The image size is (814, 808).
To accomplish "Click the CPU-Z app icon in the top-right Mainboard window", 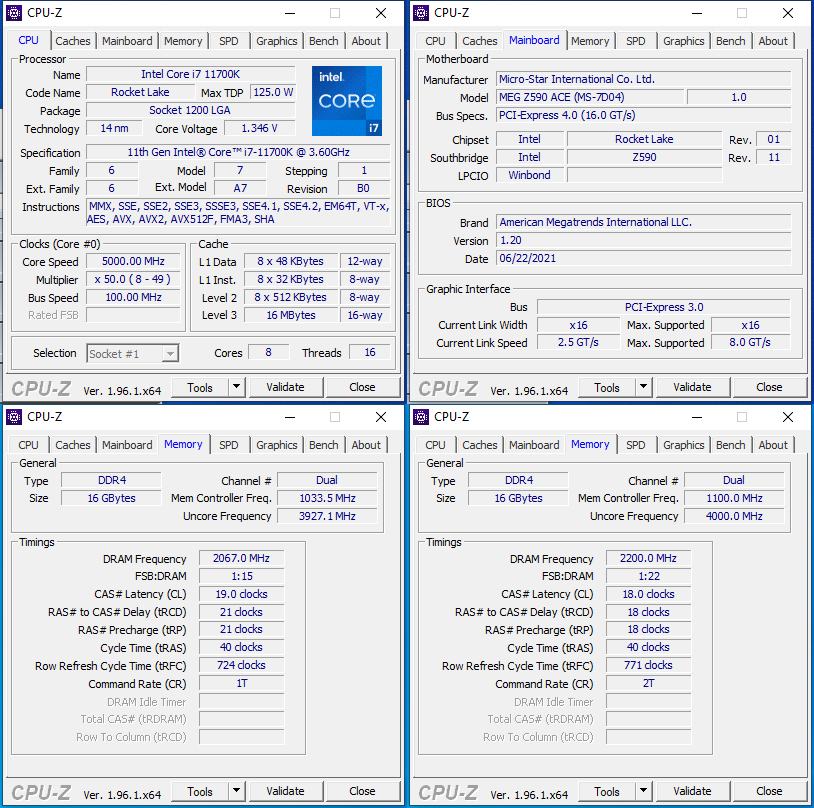I will (x=421, y=13).
